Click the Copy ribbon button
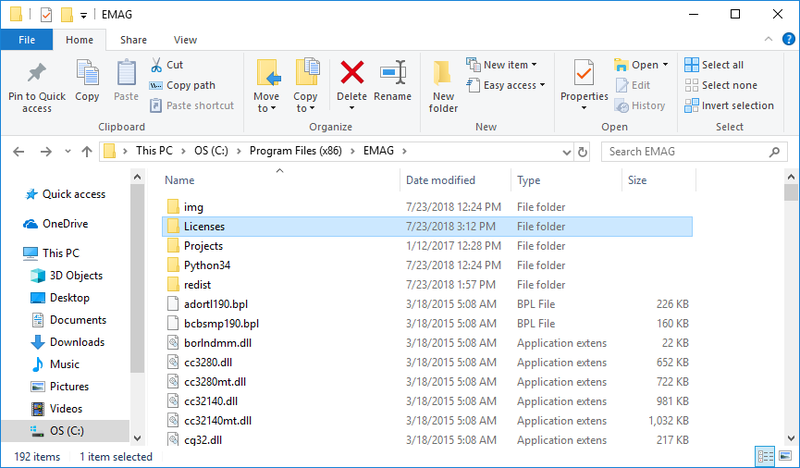 (87, 81)
